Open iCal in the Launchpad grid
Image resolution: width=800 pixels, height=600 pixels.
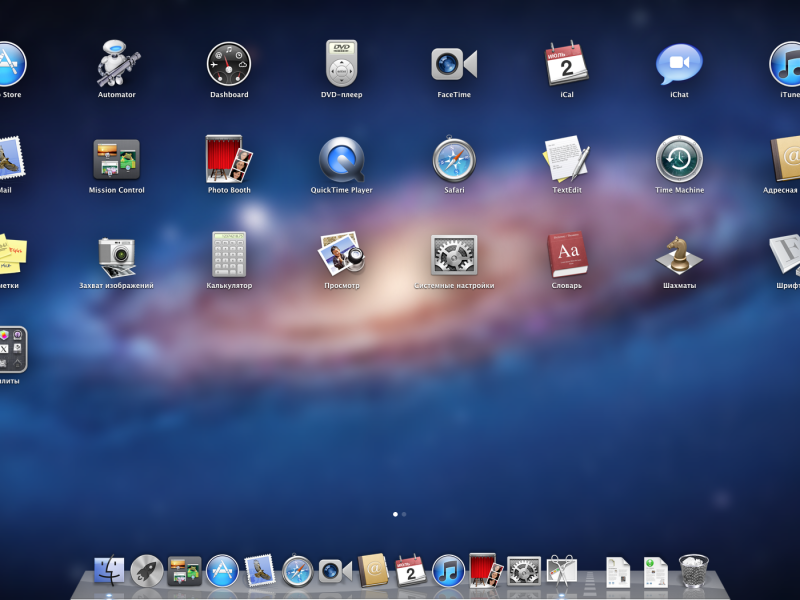click(x=566, y=63)
